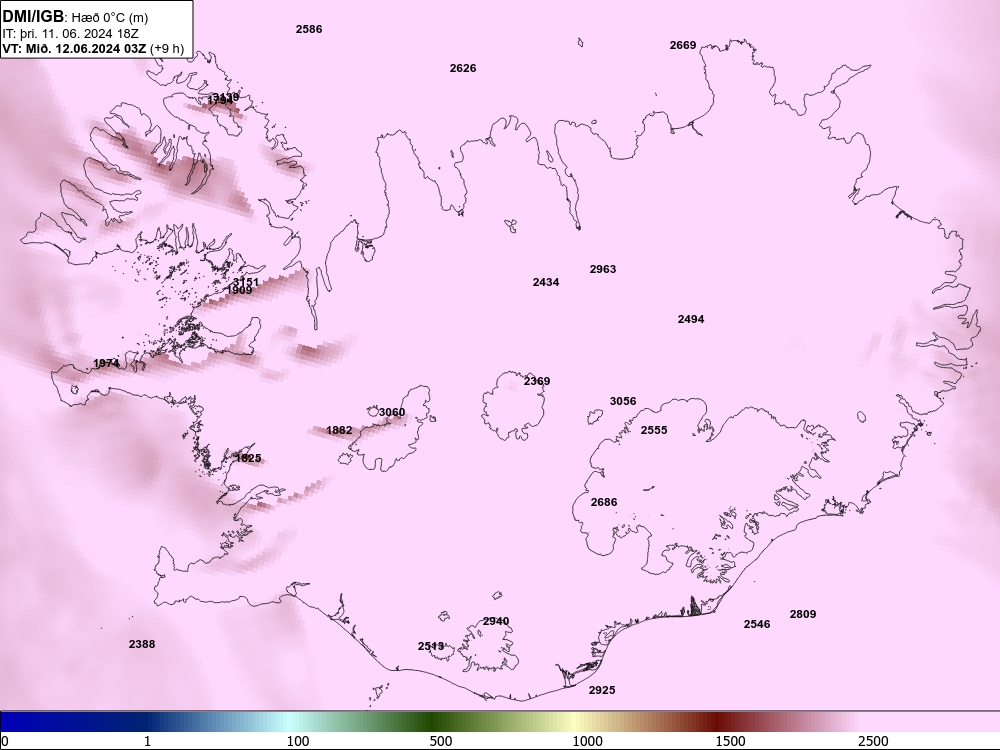Click the 2513 height value
The image size is (1000, 750).
[x=430, y=647]
